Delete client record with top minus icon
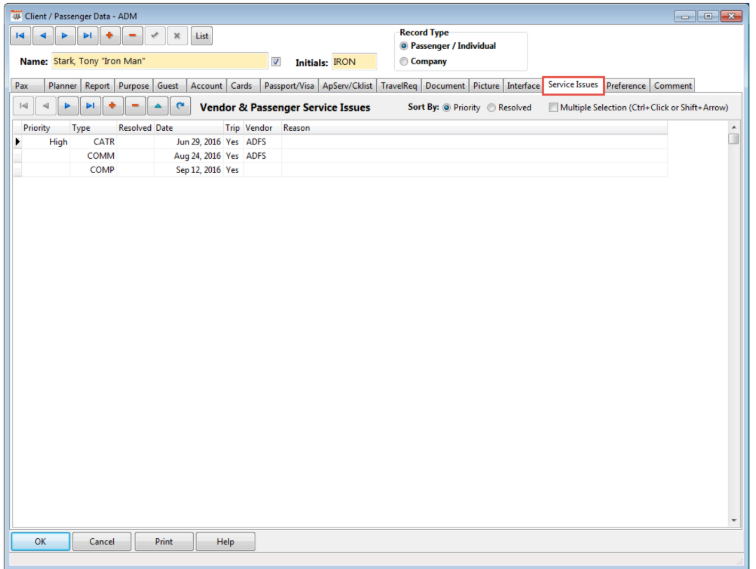756x569 pixels. [132, 36]
